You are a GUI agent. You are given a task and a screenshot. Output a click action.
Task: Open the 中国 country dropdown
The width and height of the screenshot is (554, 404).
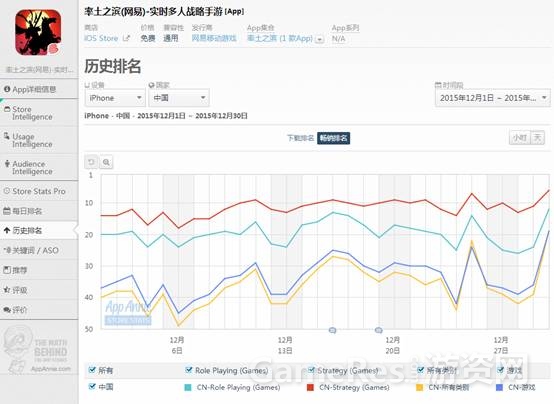(x=179, y=98)
